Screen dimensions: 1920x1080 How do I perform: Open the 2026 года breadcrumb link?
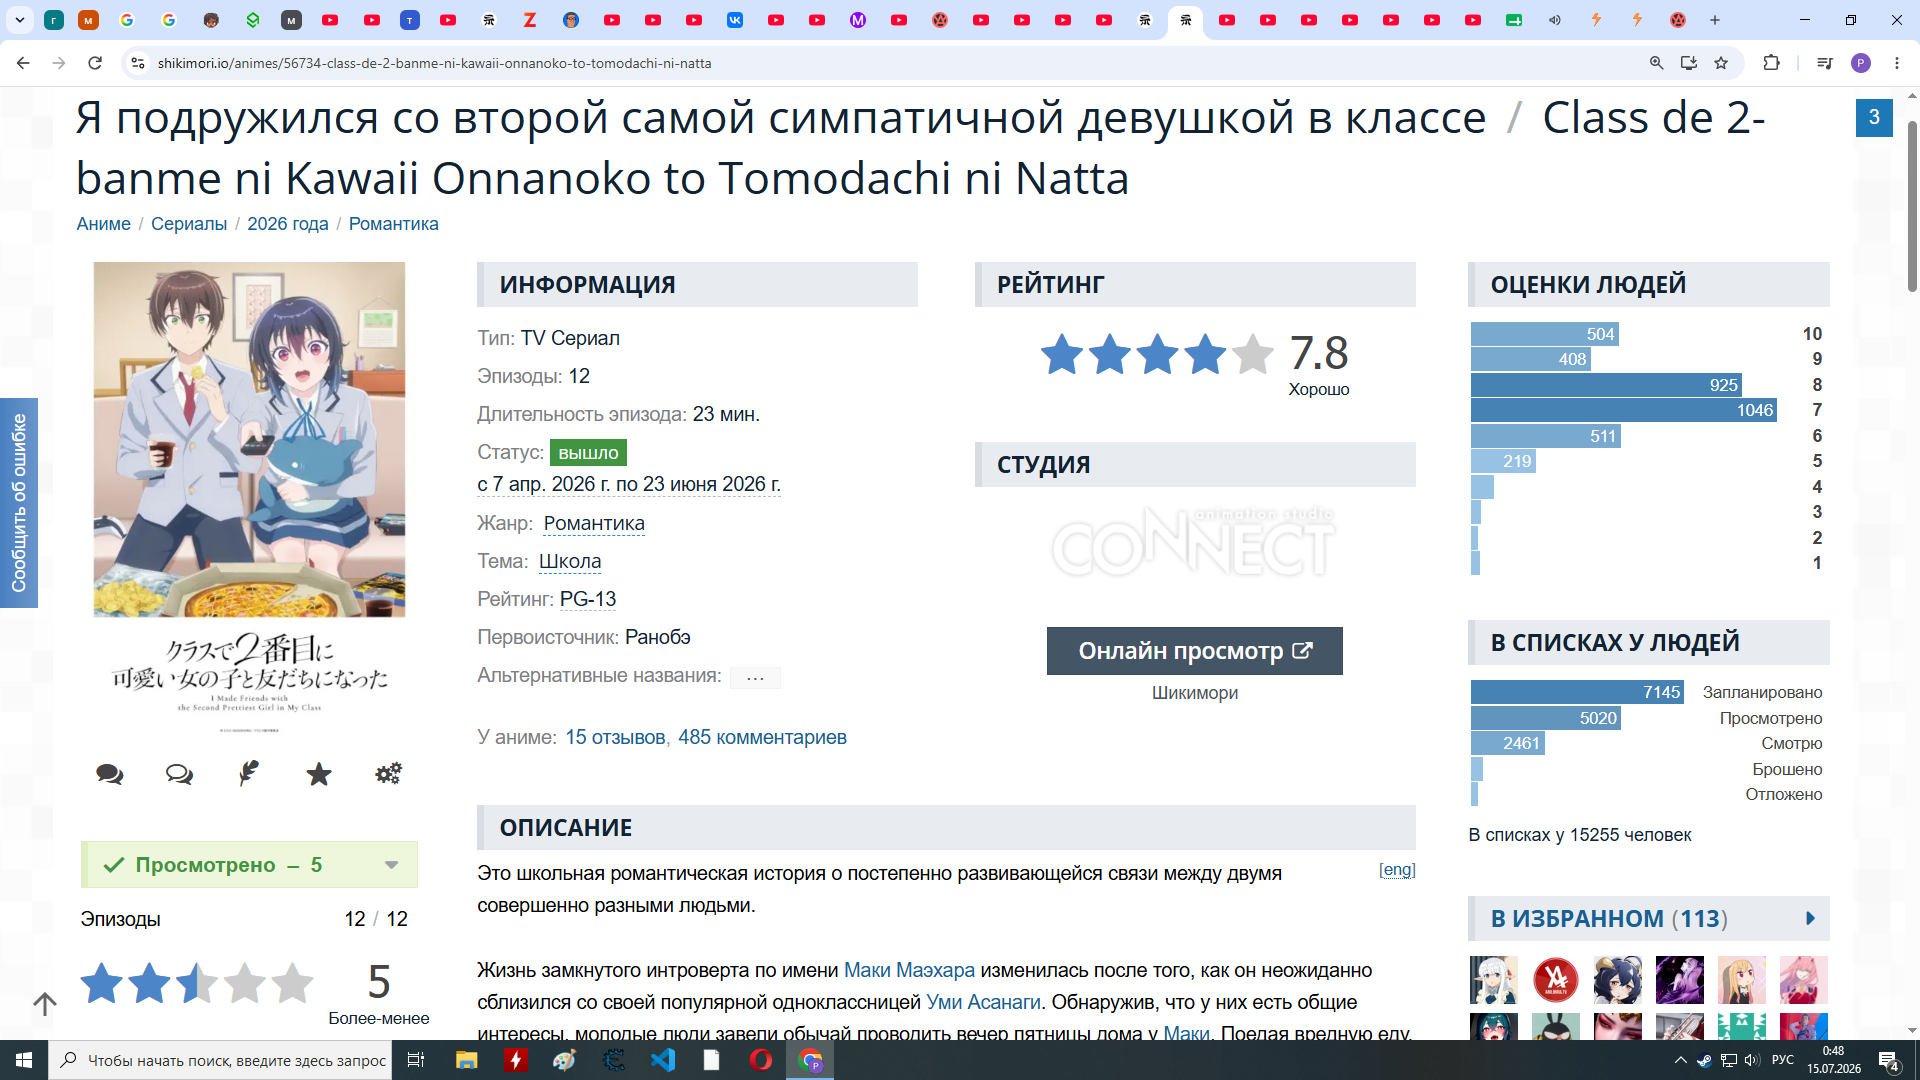pos(288,224)
